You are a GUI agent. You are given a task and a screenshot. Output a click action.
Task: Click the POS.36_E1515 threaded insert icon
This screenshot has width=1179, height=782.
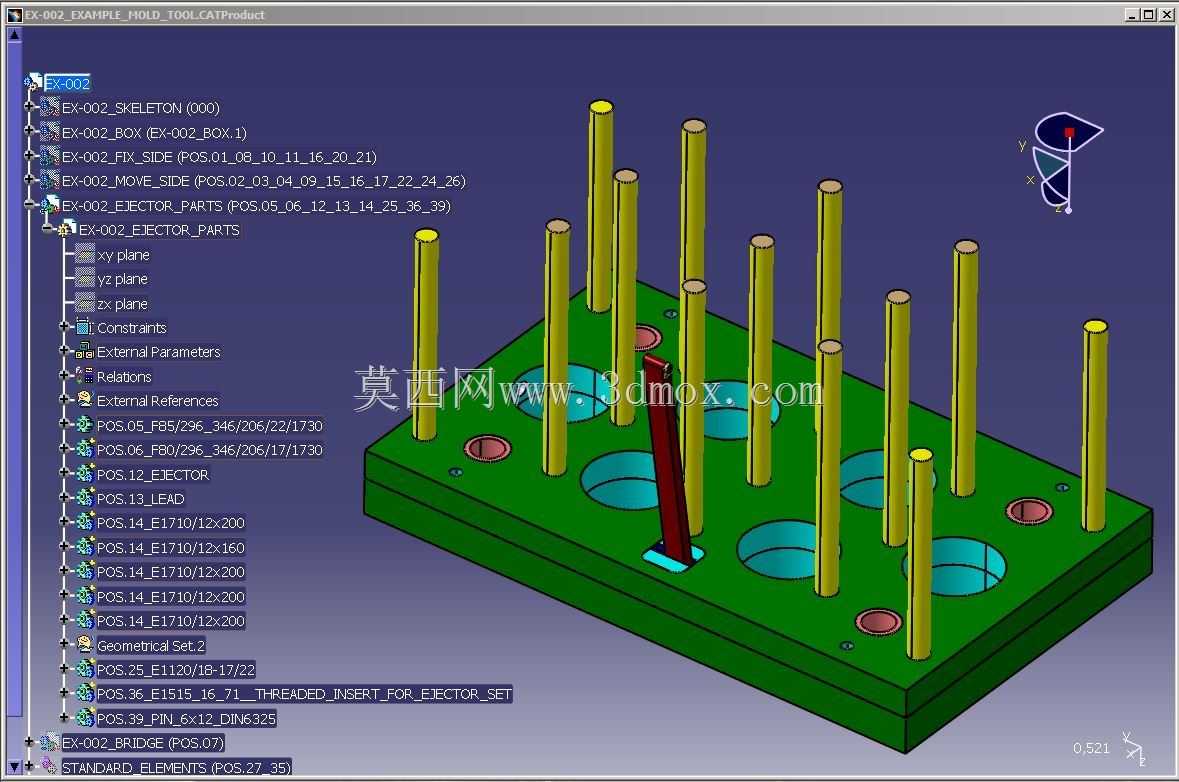[85, 693]
